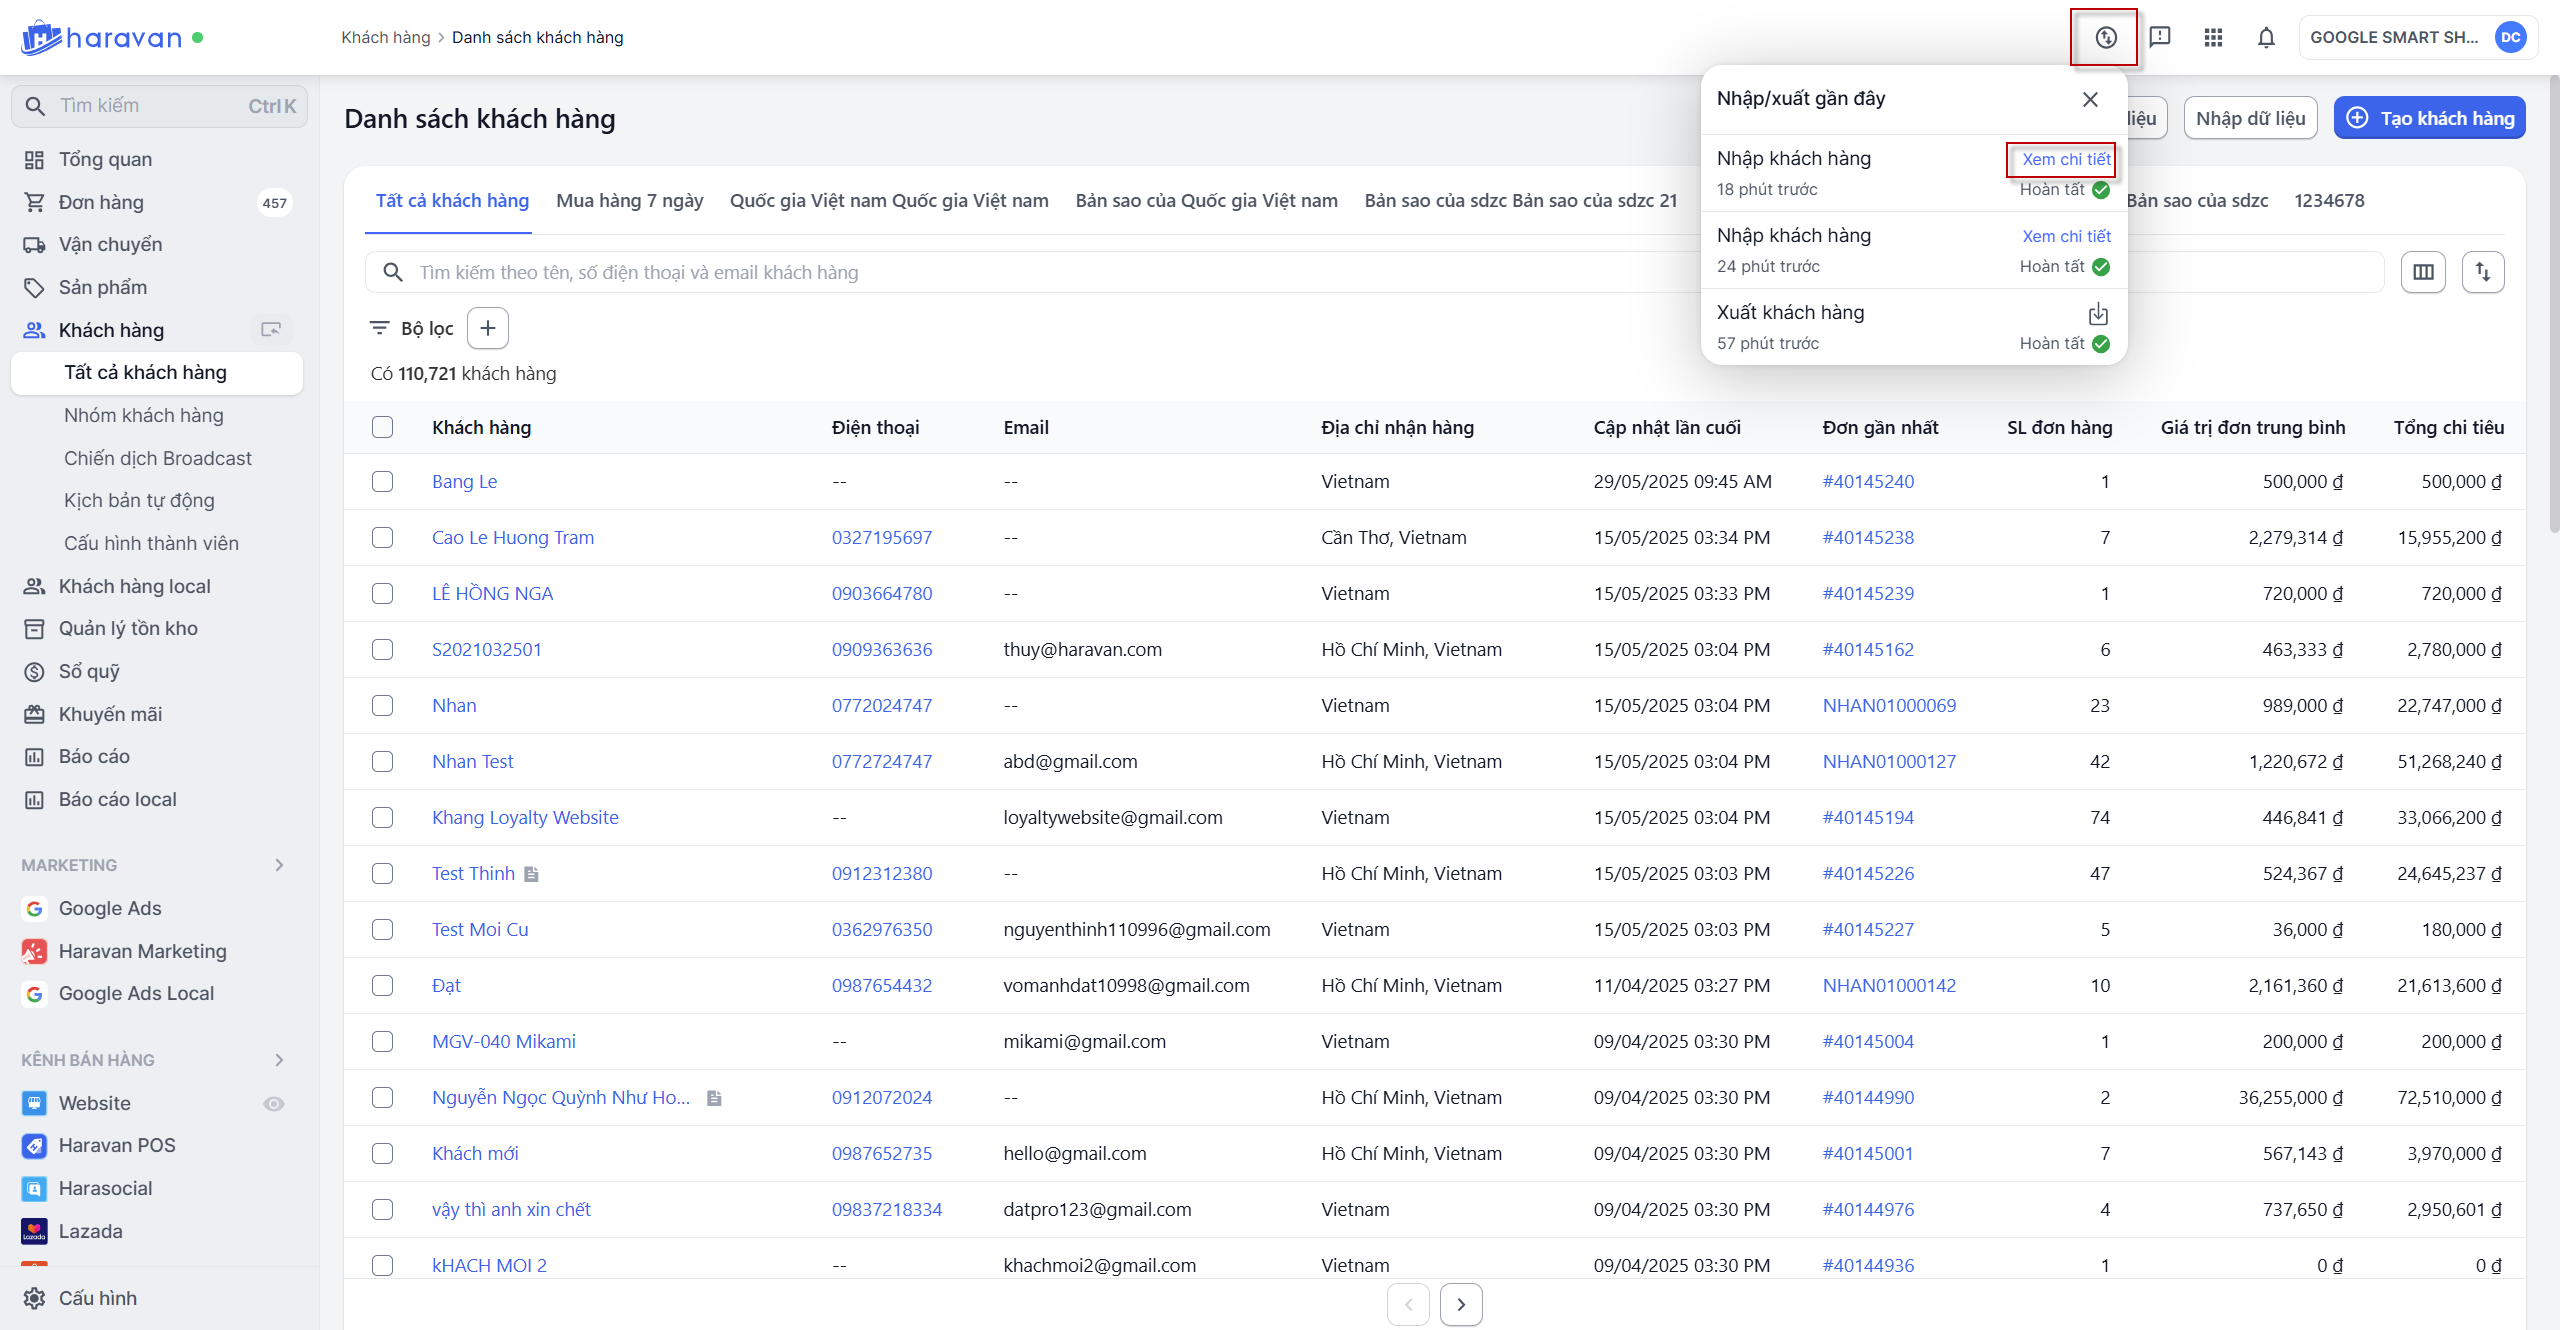Image resolution: width=2560 pixels, height=1330 pixels.
Task: Open Nhóm khách hàng in sidebar
Action: [144, 415]
